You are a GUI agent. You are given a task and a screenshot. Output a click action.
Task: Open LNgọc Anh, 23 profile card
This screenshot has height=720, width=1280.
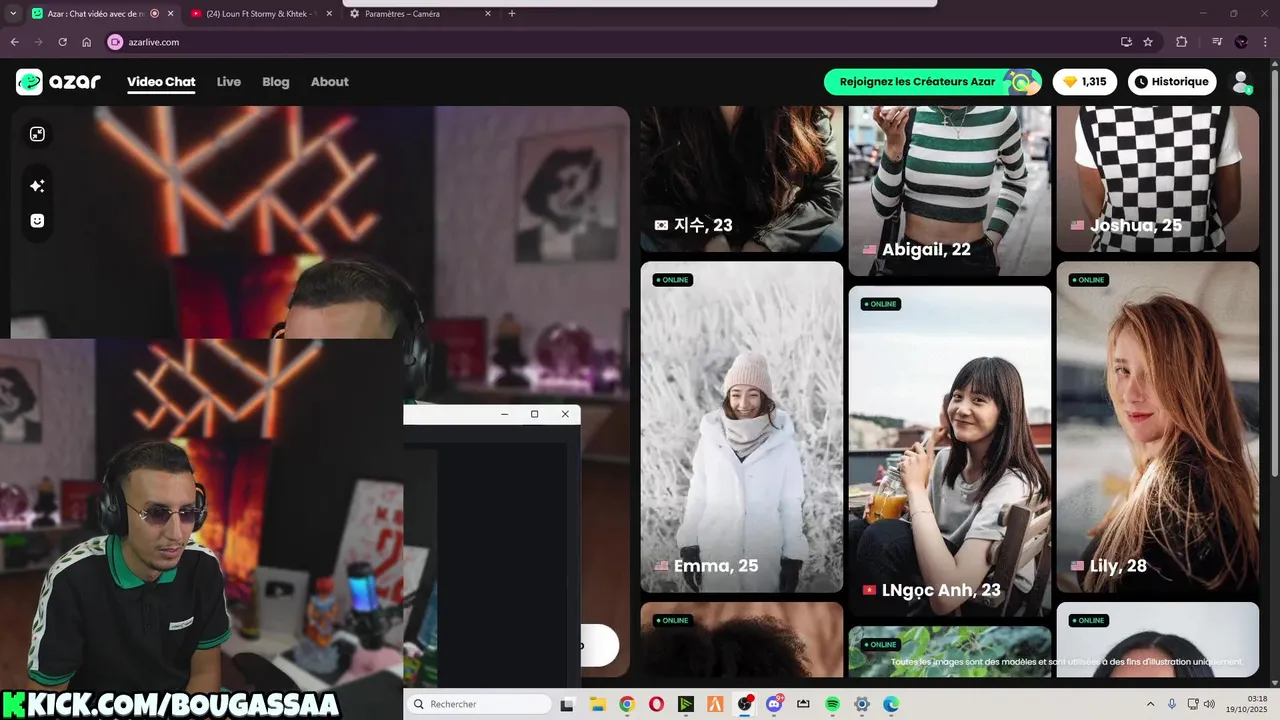pyautogui.click(x=950, y=451)
